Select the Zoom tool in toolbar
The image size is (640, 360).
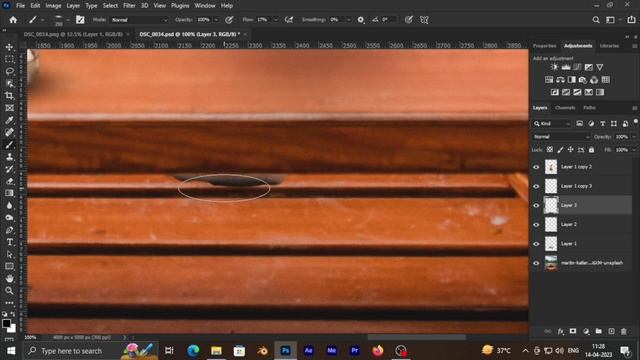(x=9, y=291)
